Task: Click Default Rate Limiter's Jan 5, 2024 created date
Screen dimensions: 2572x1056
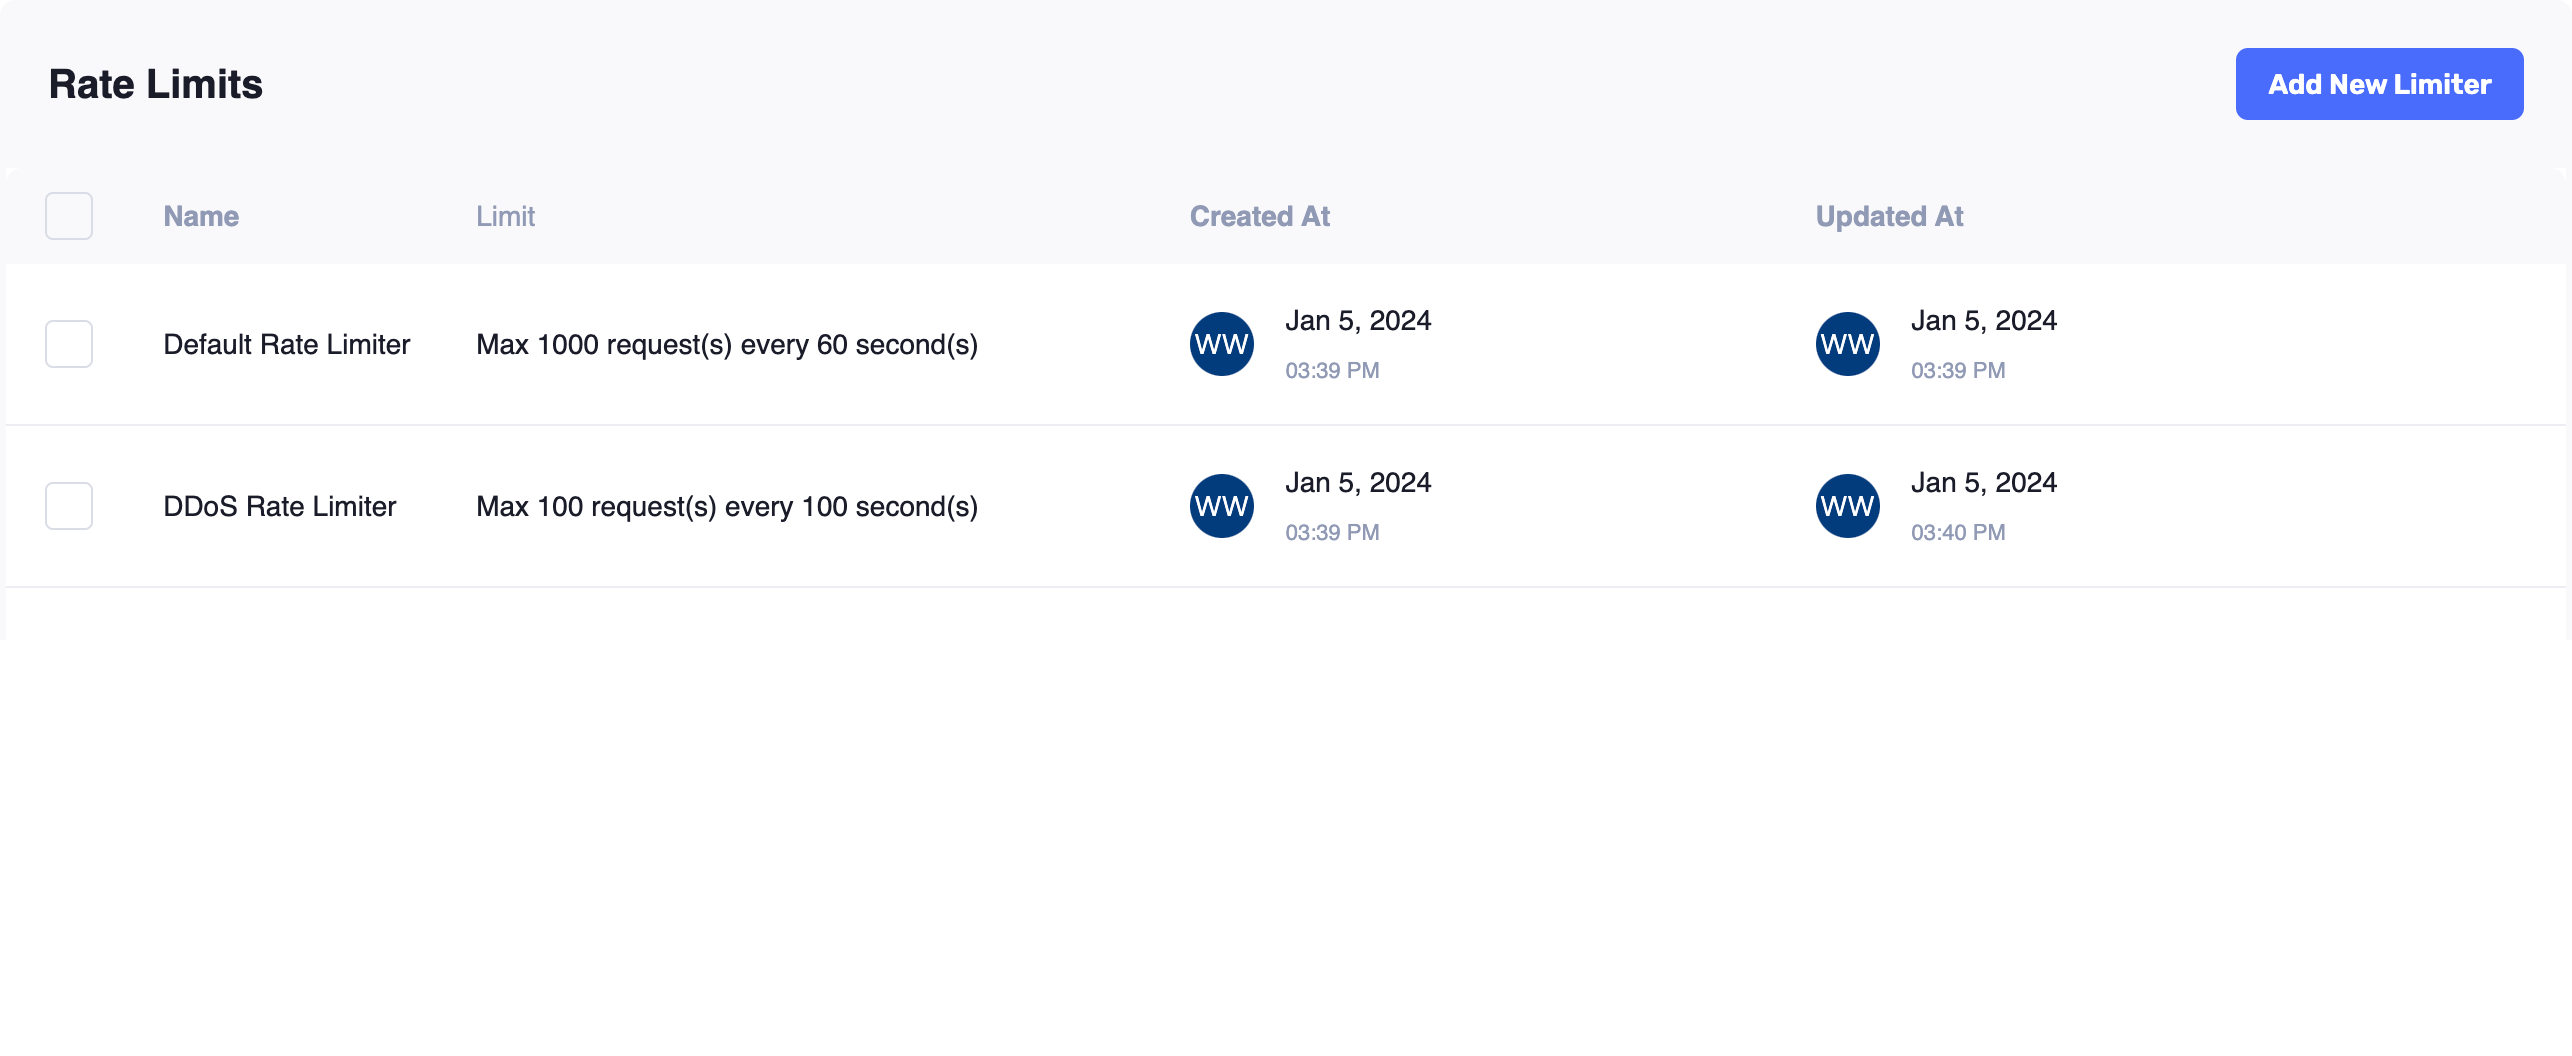Action: pyautogui.click(x=1357, y=320)
